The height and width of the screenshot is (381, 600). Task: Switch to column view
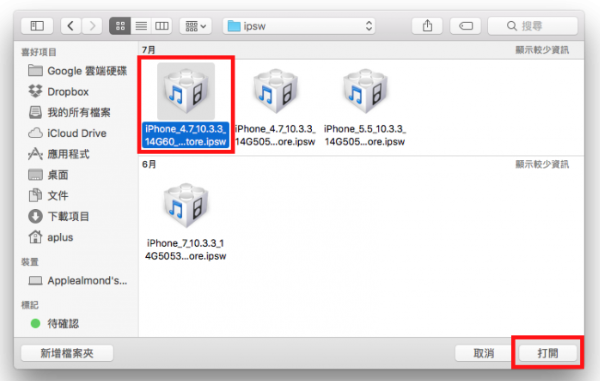pyautogui.click(x=161, y=26)
